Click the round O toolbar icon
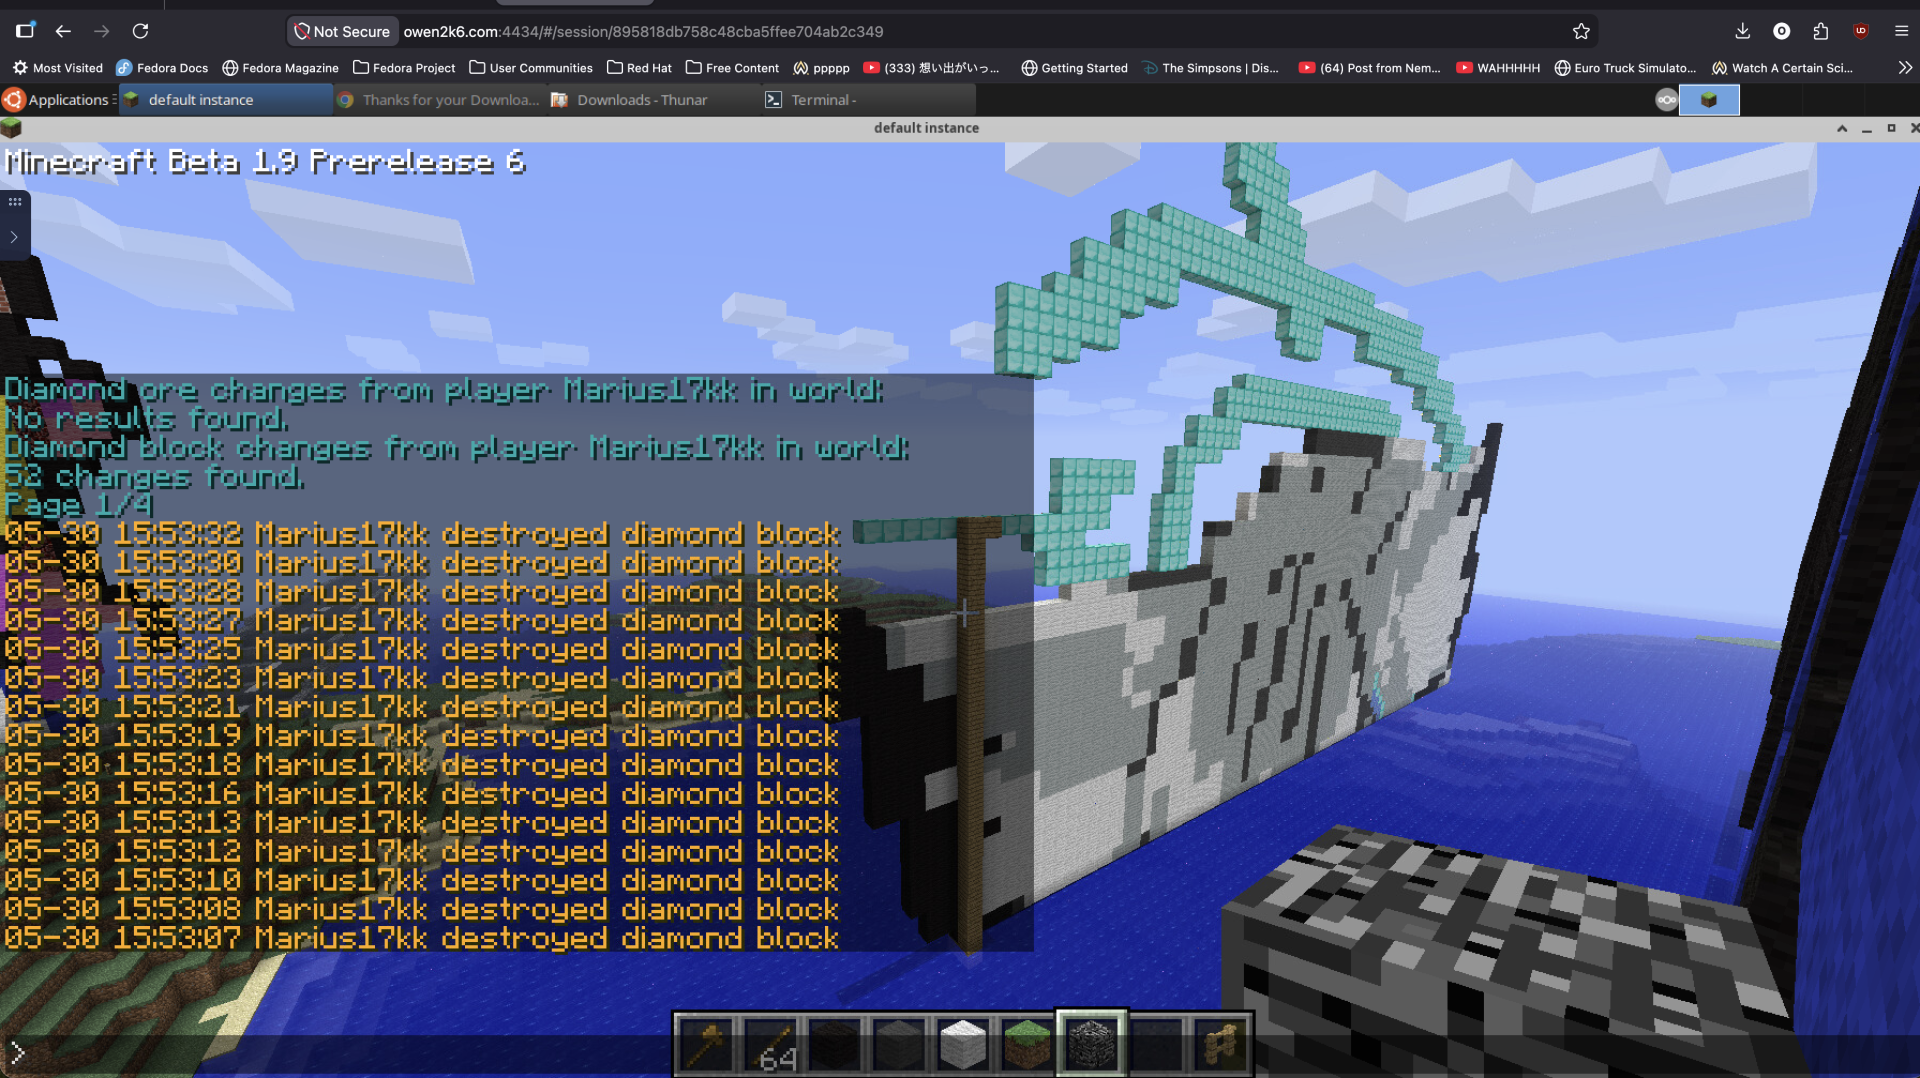Image resolution: width=1920 pixels, height=1078 pixels. [1782, 31]
